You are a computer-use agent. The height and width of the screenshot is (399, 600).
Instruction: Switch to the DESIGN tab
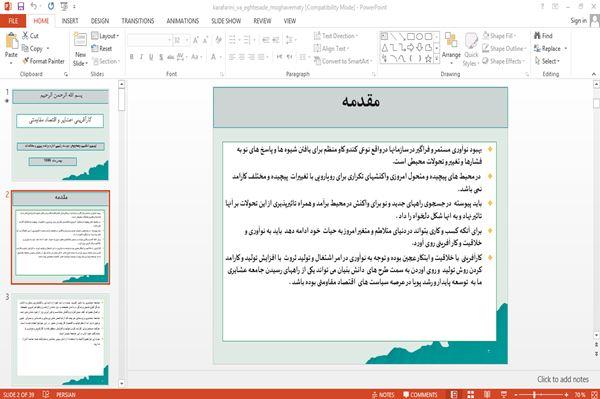[99, 21]
